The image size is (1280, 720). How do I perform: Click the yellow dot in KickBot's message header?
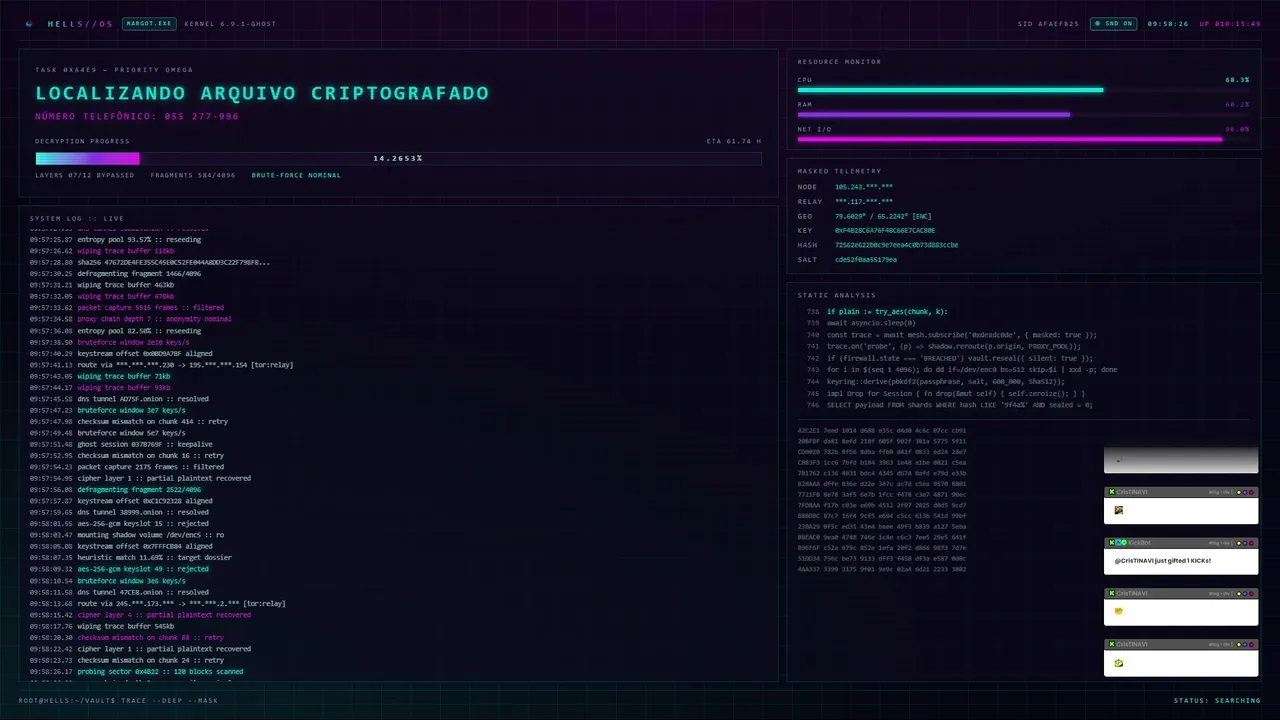click(1239, 543)
